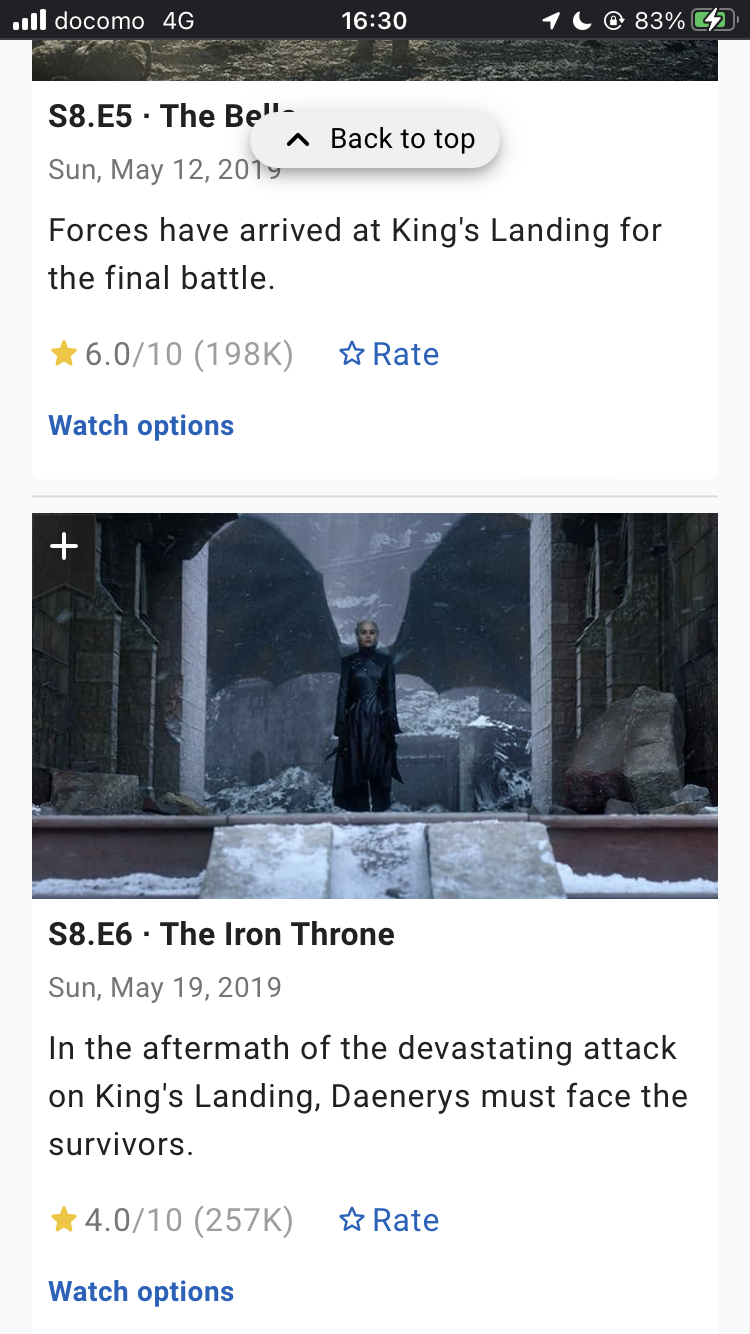Viewport: 750px width, 1334px height.
Task: Tap the battery icon in status bar
Action: click(x=713, y=20)
